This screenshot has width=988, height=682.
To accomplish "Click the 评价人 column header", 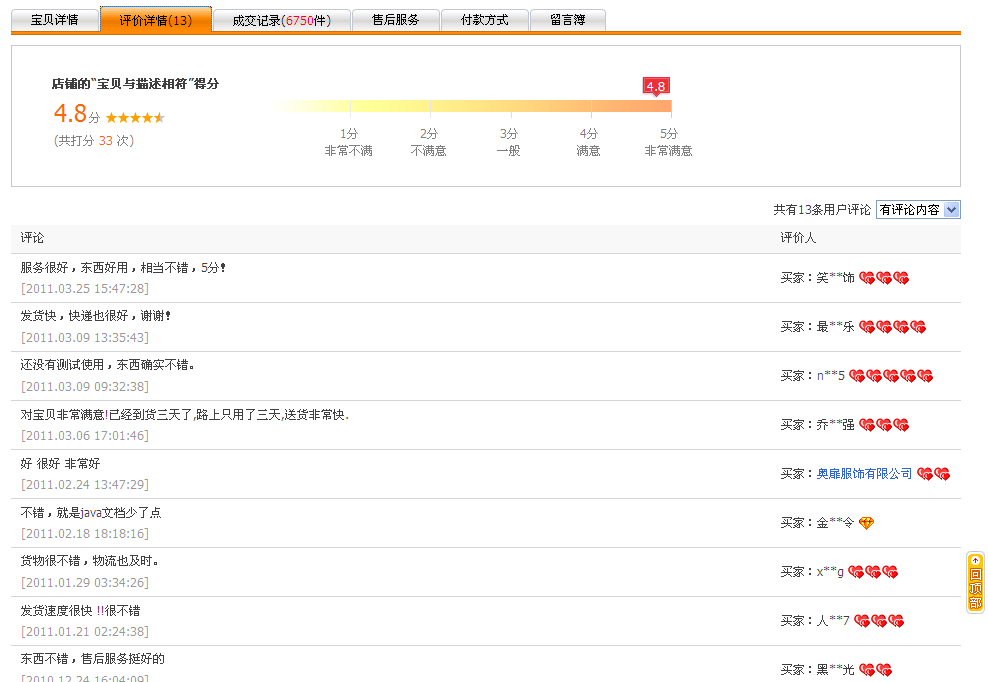I will tap(798, 238).
